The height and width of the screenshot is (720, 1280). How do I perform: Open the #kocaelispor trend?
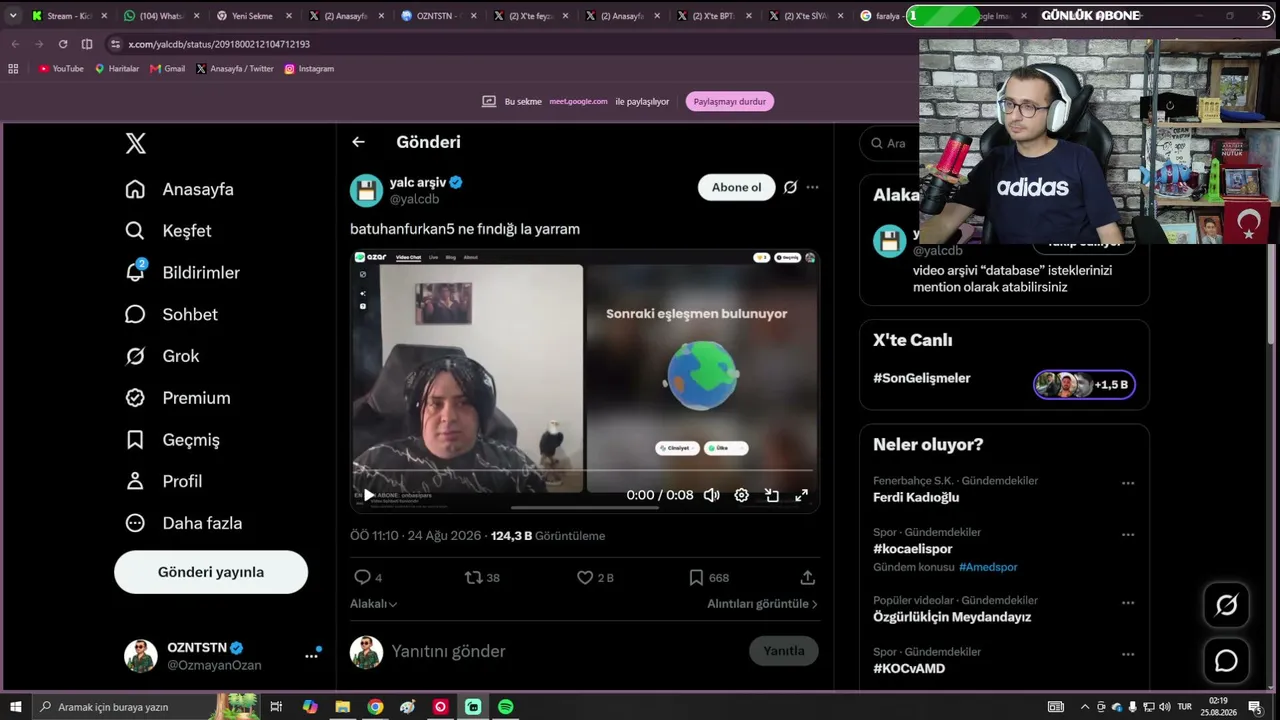click(x=913, y=549)
